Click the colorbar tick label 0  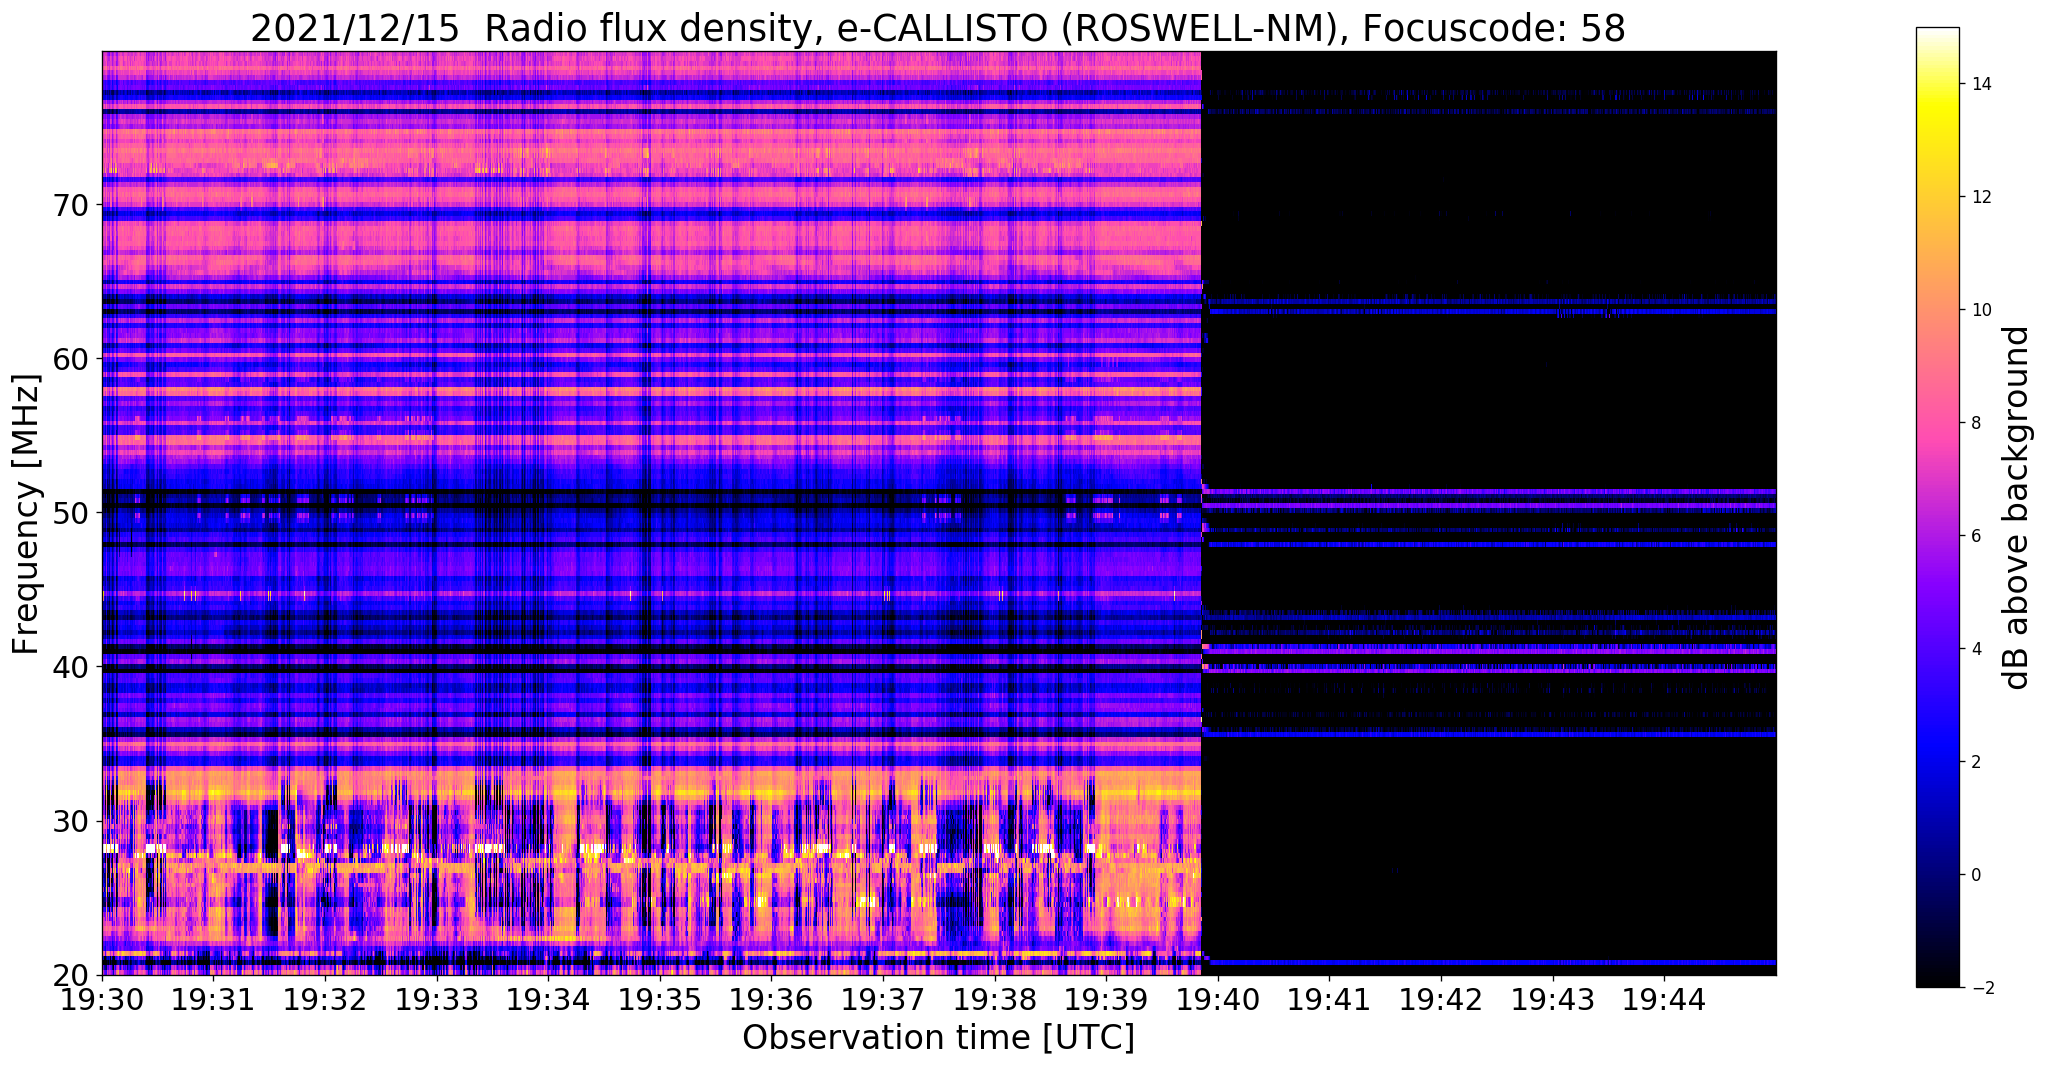pyautogui.click(x=1974, y=875)
